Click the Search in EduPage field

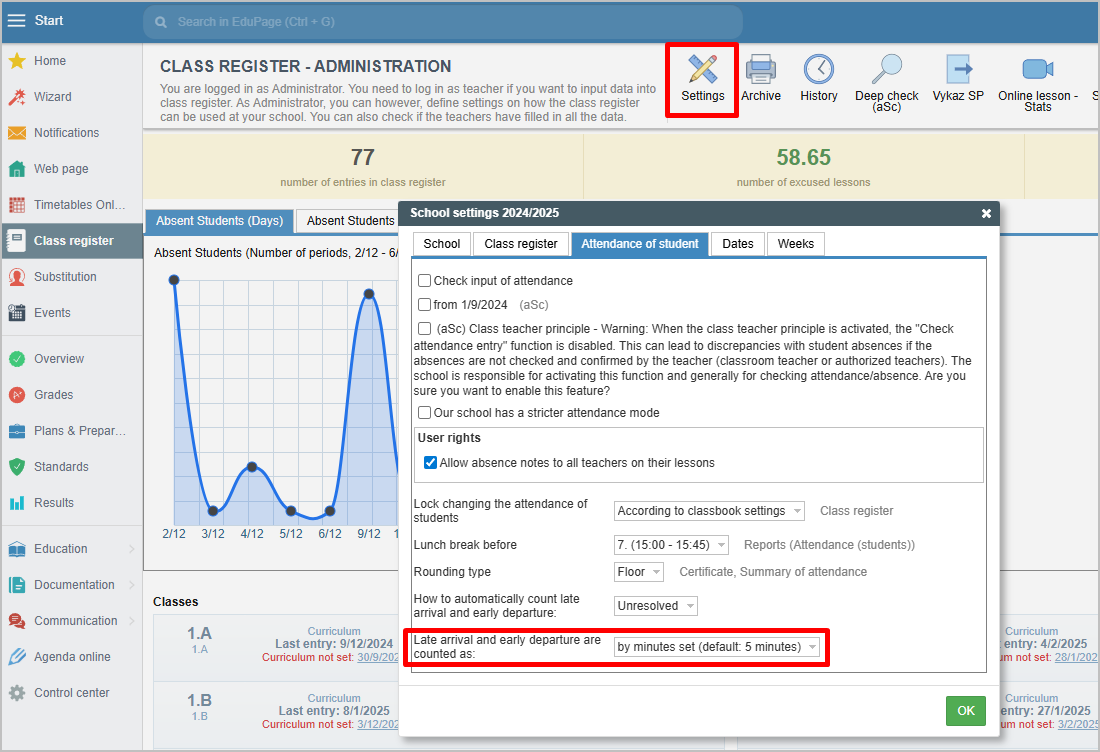pyautogui.click(x=450, y=21)
